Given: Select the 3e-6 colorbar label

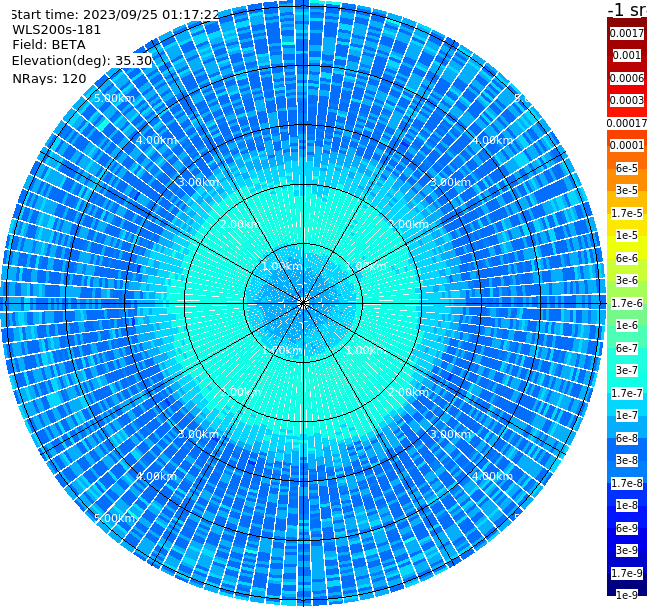Looking at the screenshot, I should (627, 280).
